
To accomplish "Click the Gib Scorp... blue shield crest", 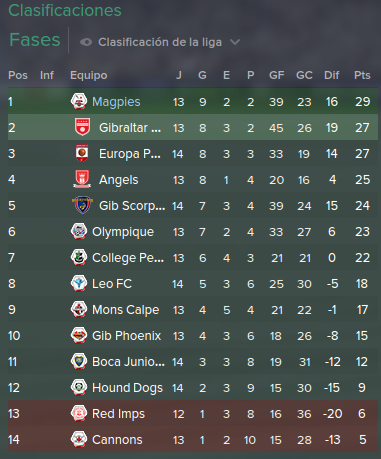I will (82, 205).
